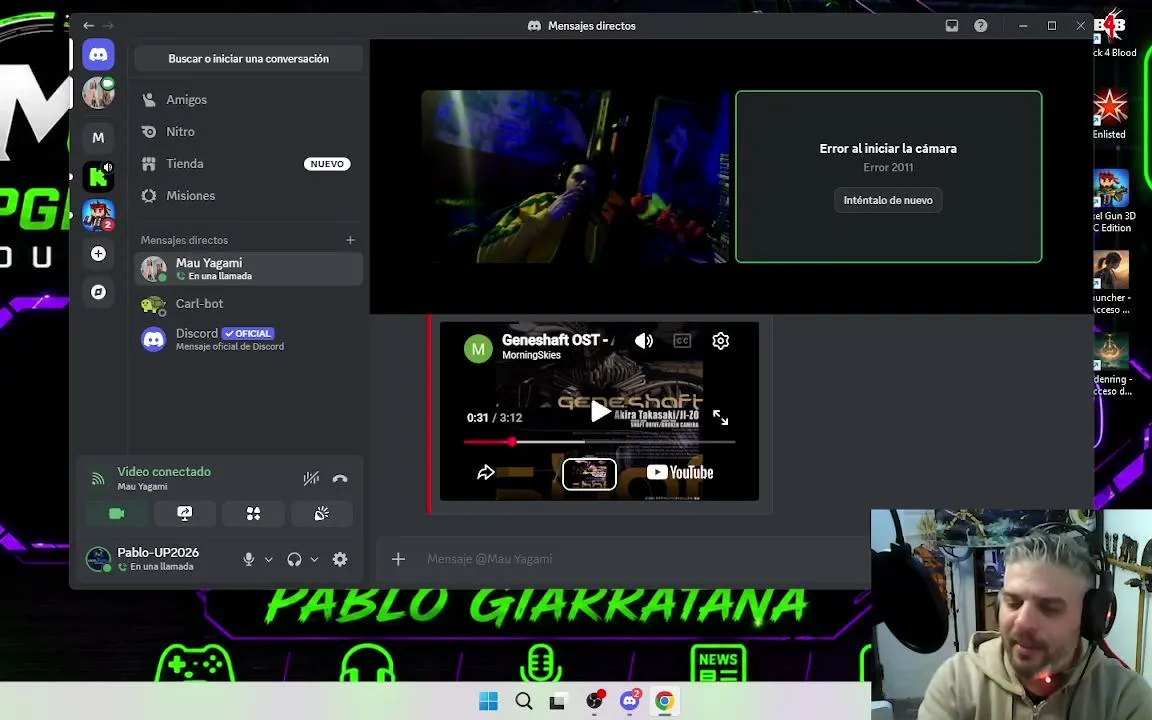This screenshot has width=1152, height=720.
Task: Play the Geneshaft OST YouTube video
Action: click(x=600, y=411)
